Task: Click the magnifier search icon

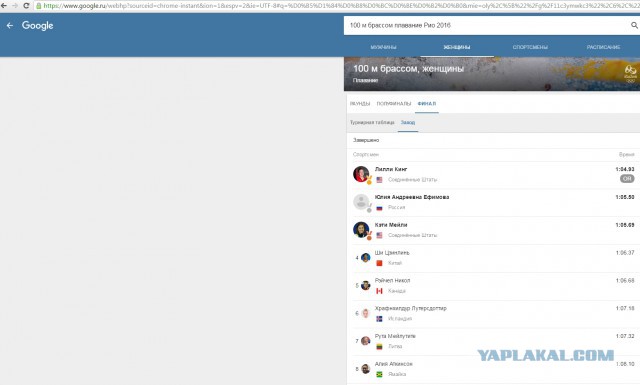Action: 634,25
